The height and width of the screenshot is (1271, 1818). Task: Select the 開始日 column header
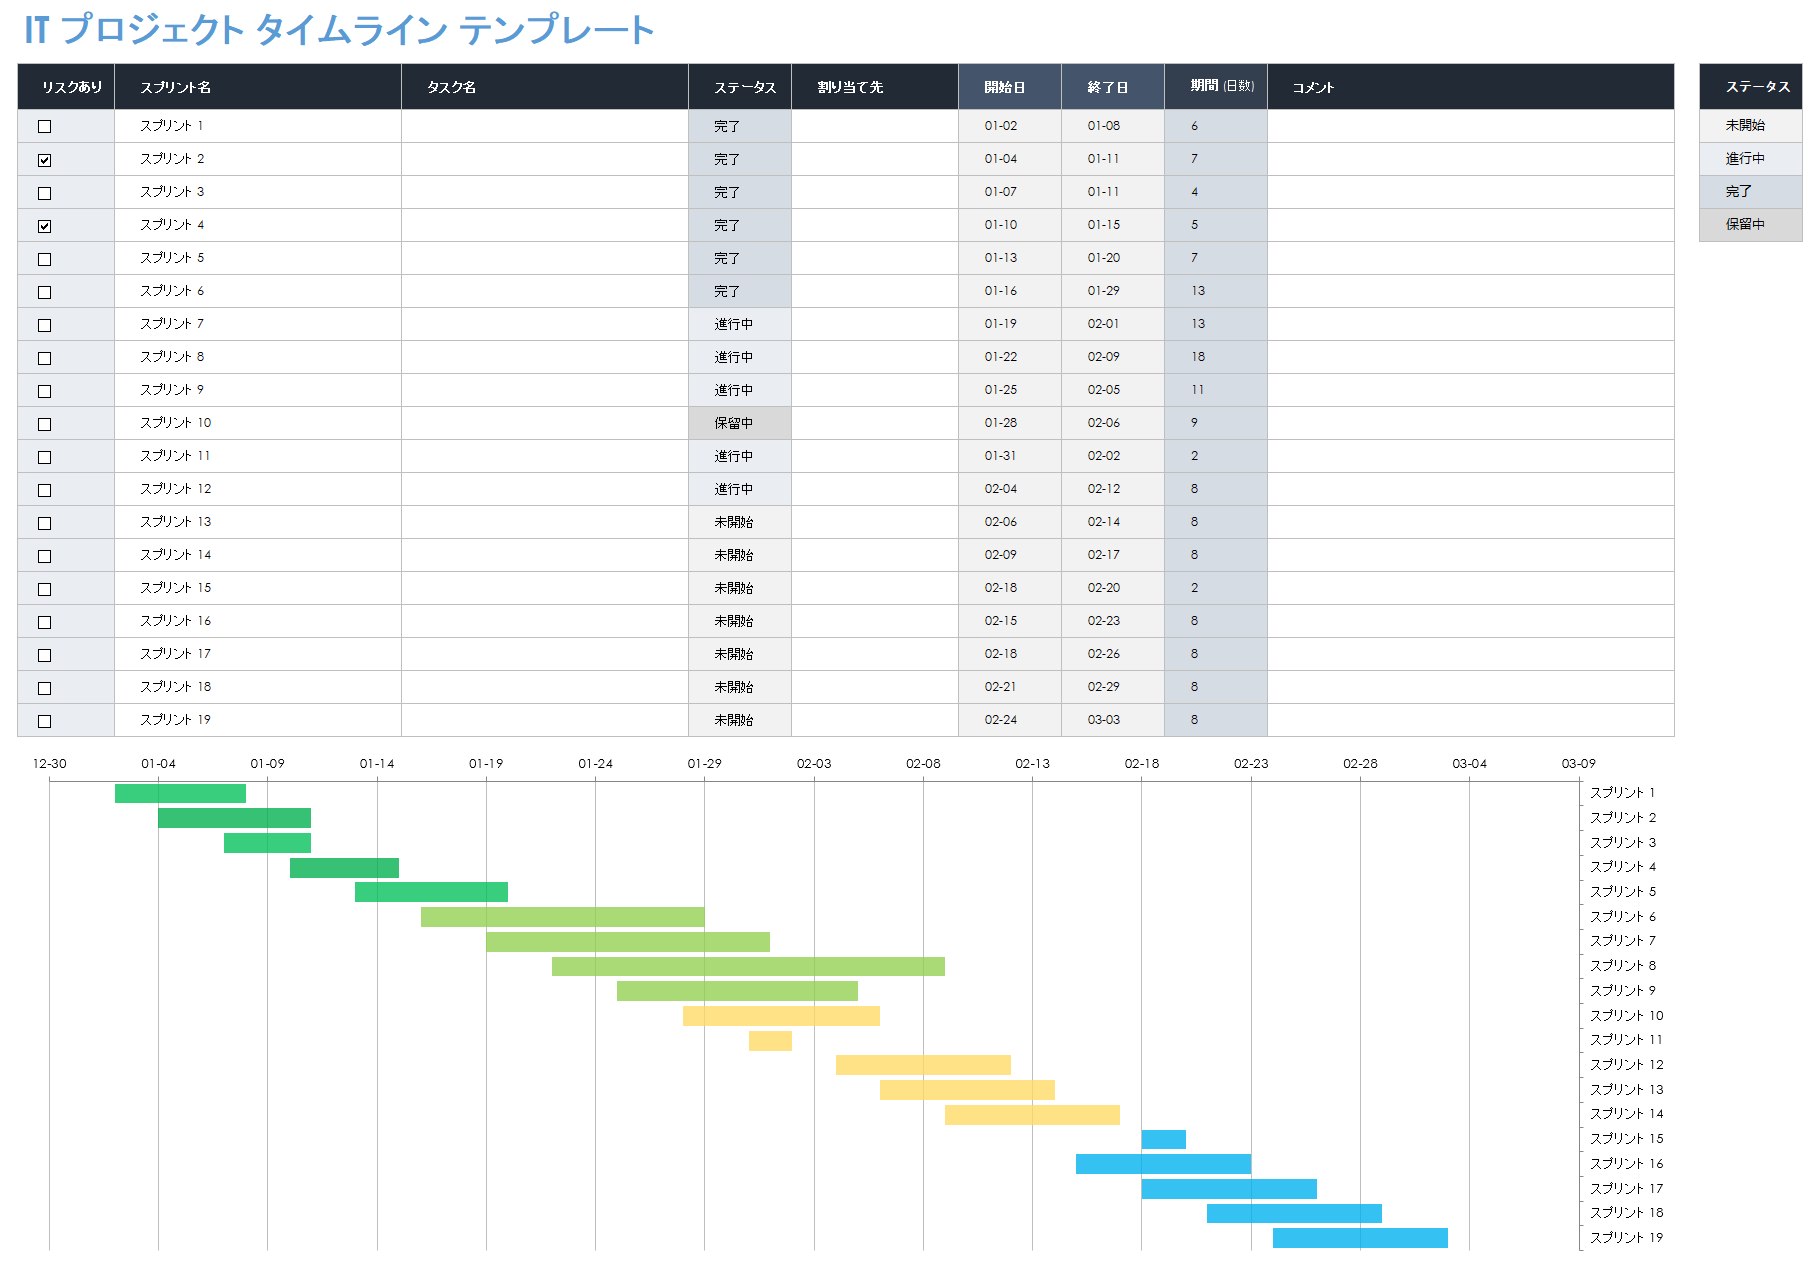pyautogui.click(x=1010, y=87)
